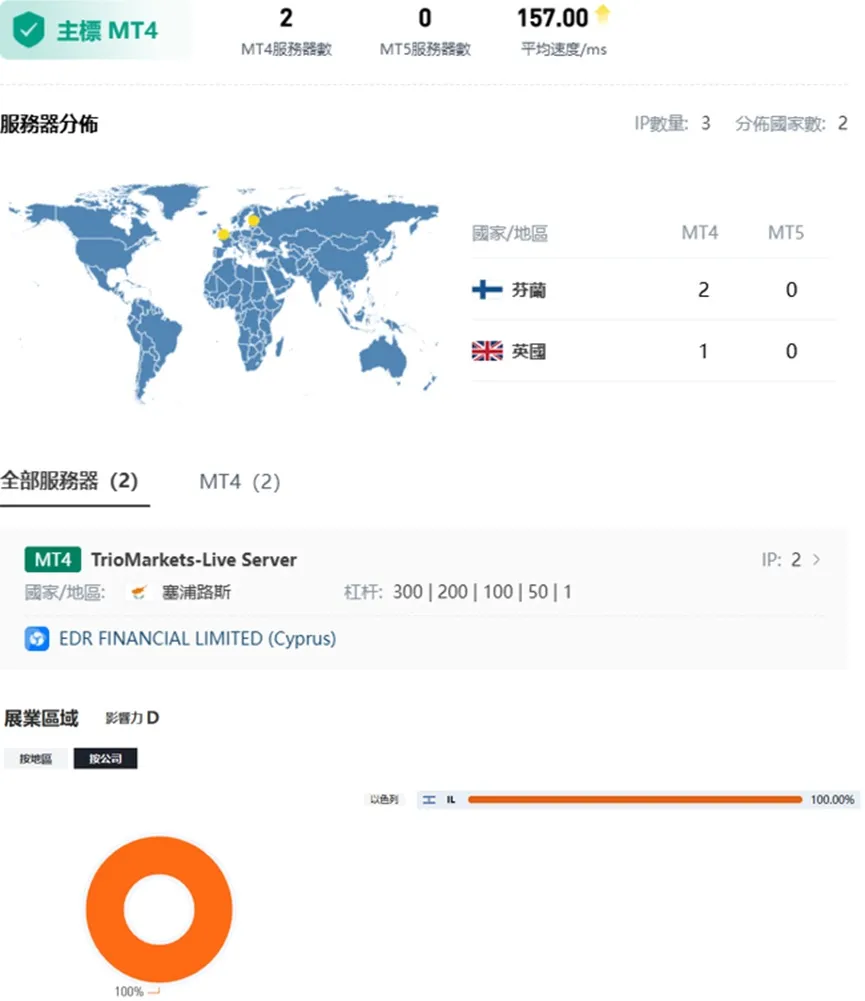Click the MT4 count 1 in UK row

point(703,351)
